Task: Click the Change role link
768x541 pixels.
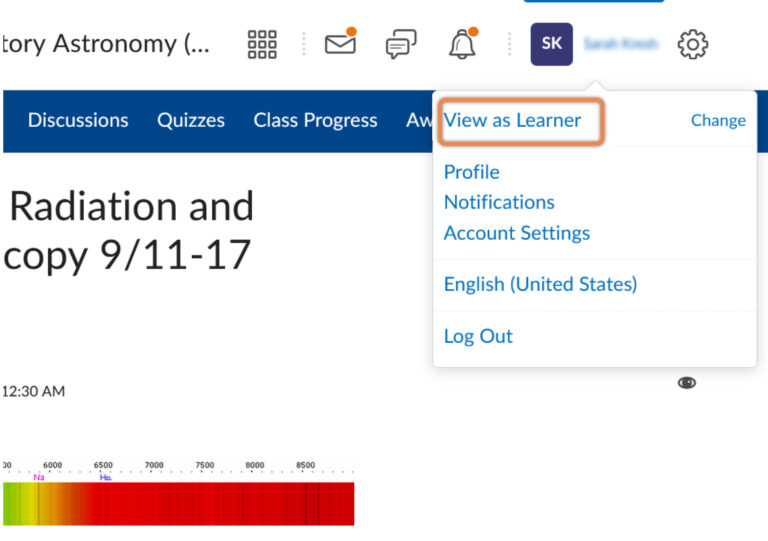Action: tap(718, 120)
